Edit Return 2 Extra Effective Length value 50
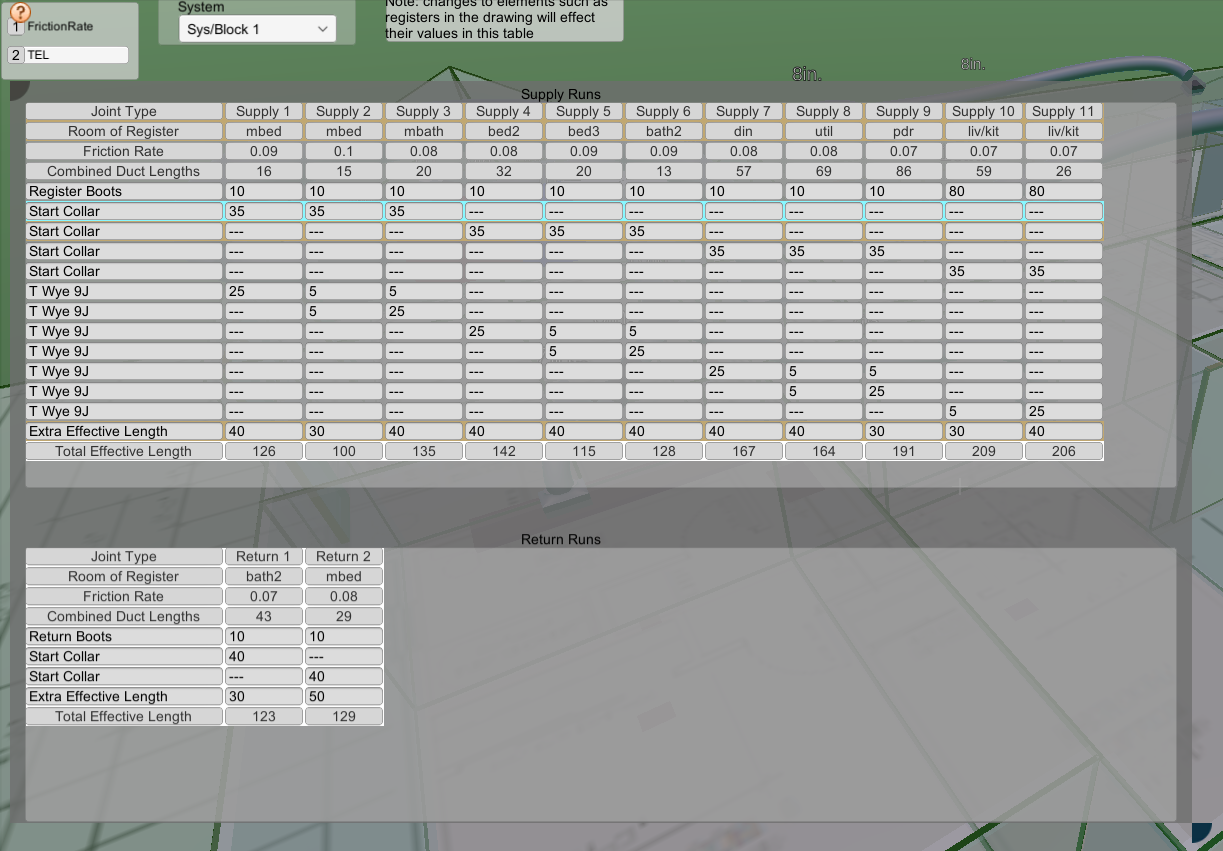The height and width of the screenshot is (851, 1223). coord(343,696)
